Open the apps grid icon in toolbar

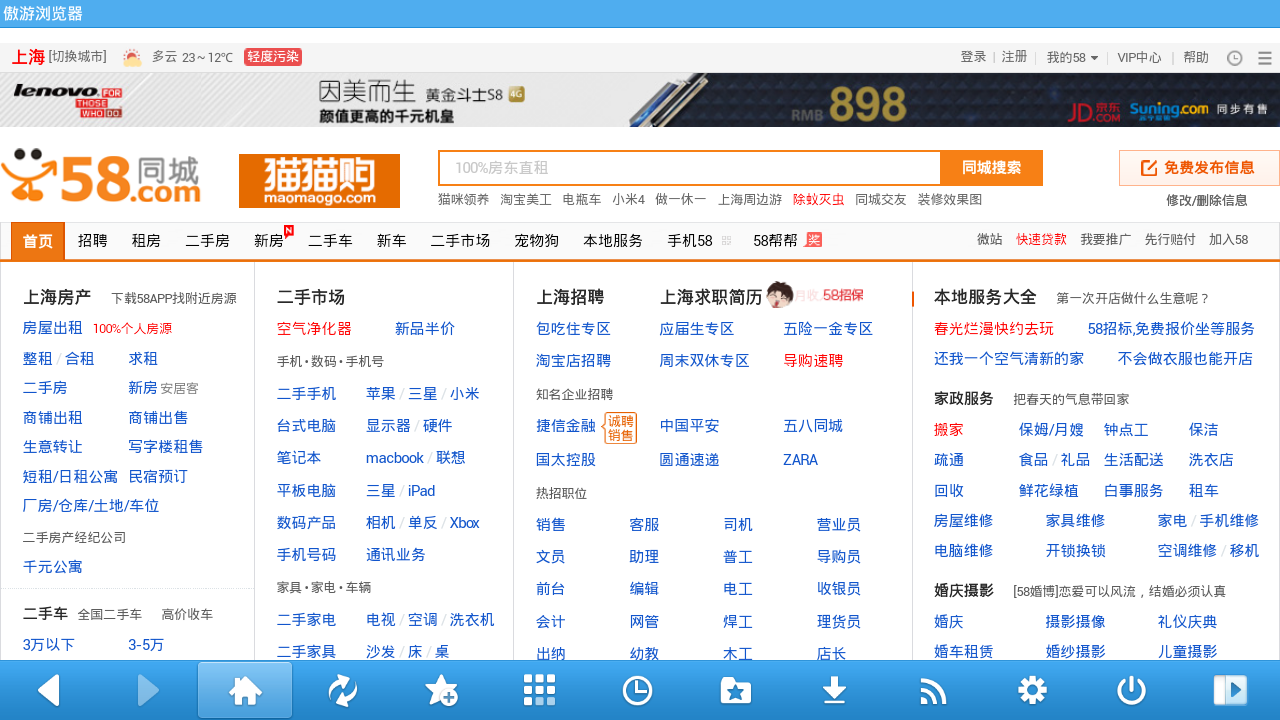click(539, 690)
